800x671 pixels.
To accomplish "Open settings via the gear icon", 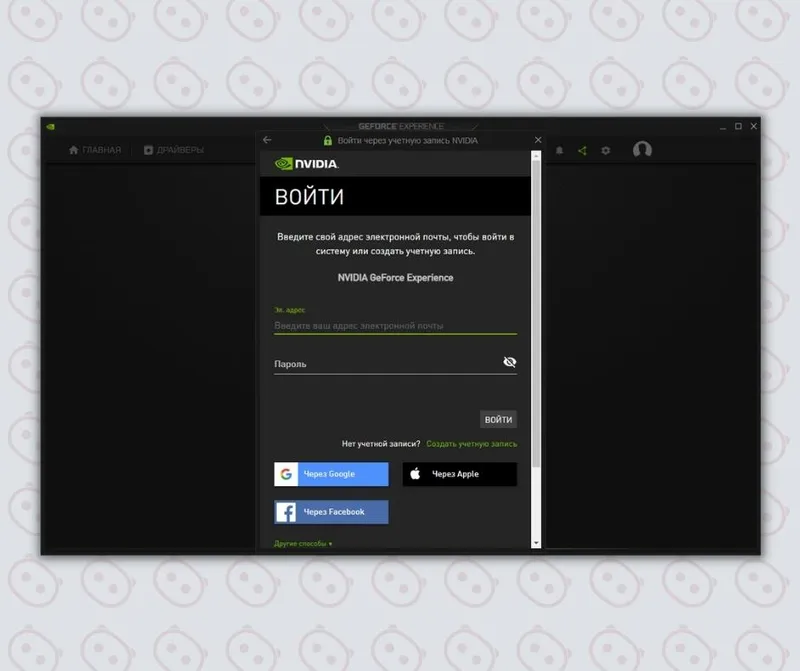I will [x=606, y=151].
